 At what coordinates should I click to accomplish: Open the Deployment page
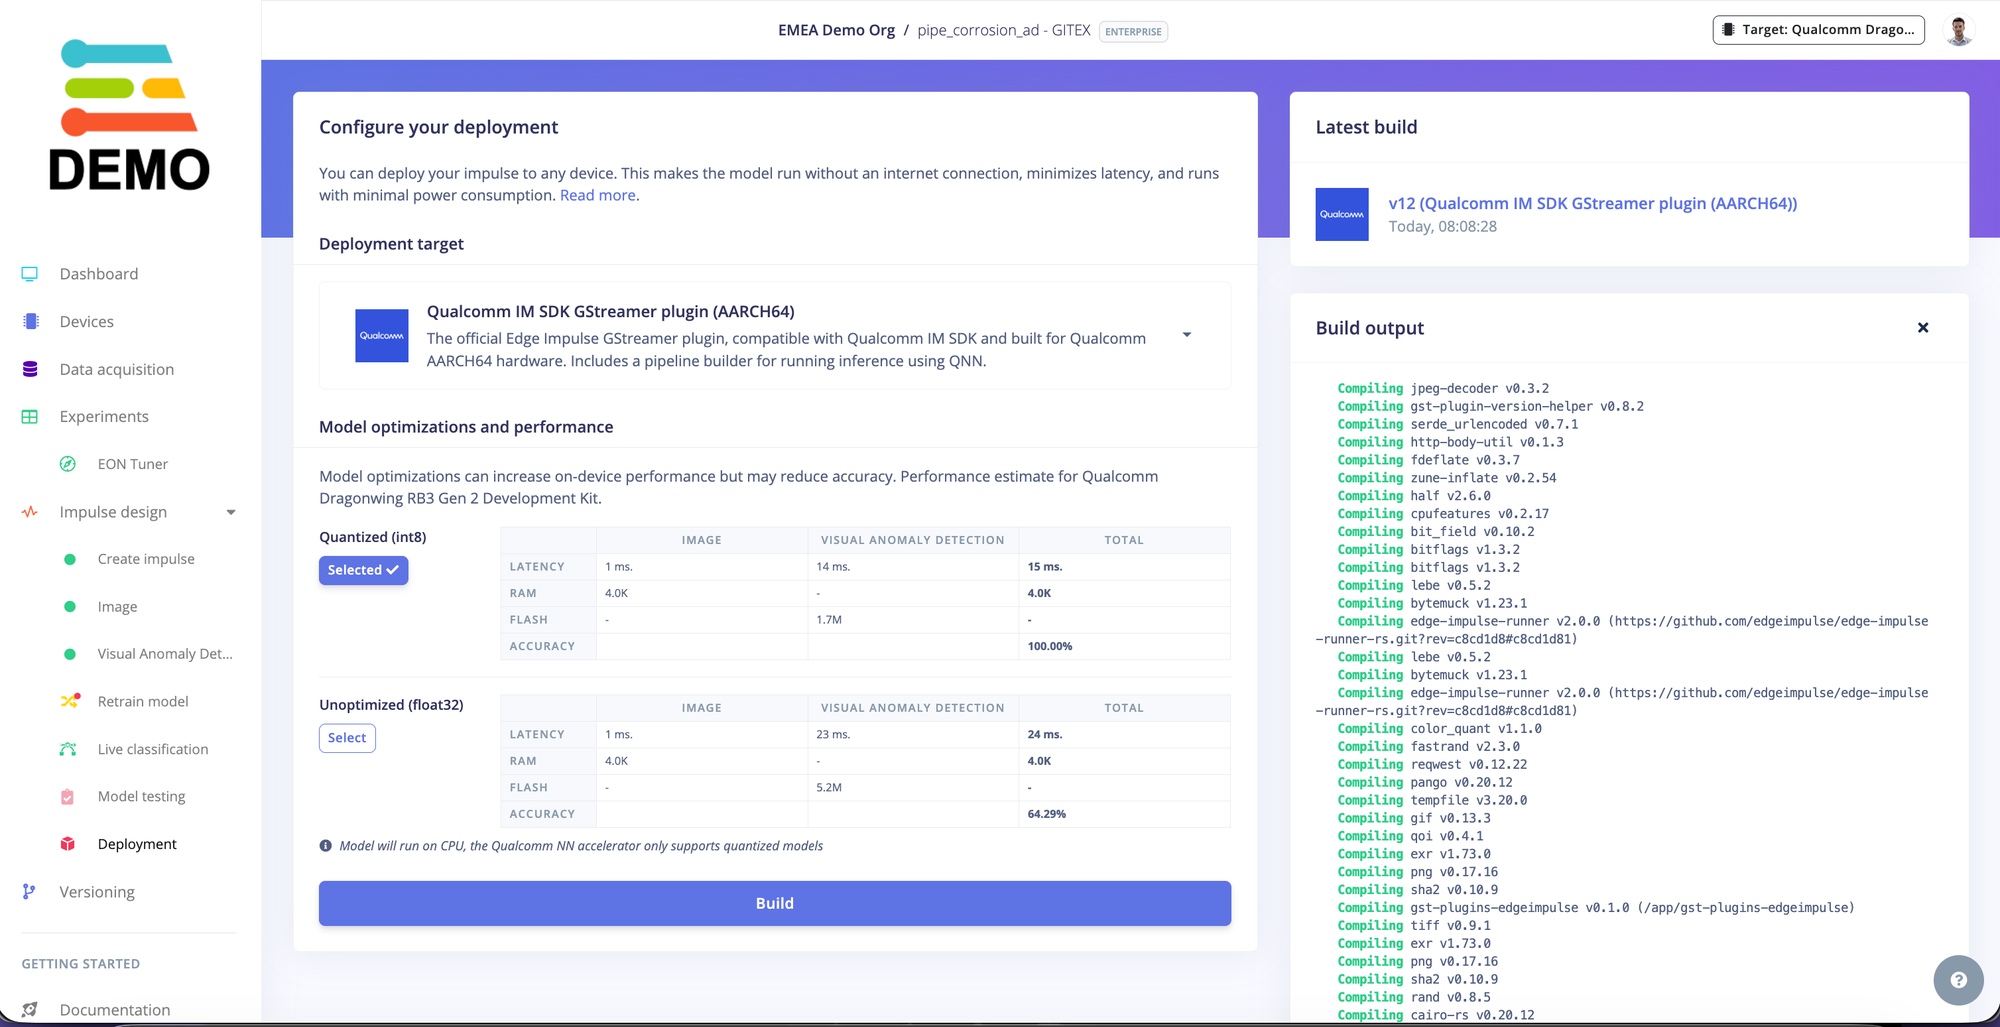point(137,844)
